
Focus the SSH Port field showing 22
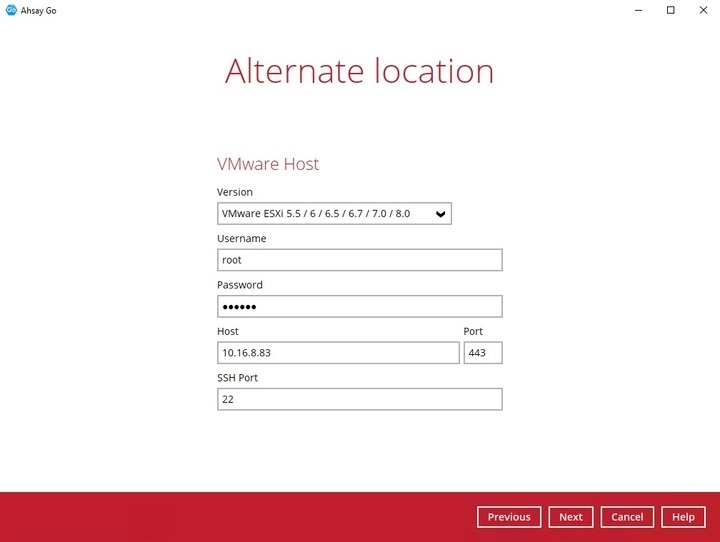coord(360,399)
